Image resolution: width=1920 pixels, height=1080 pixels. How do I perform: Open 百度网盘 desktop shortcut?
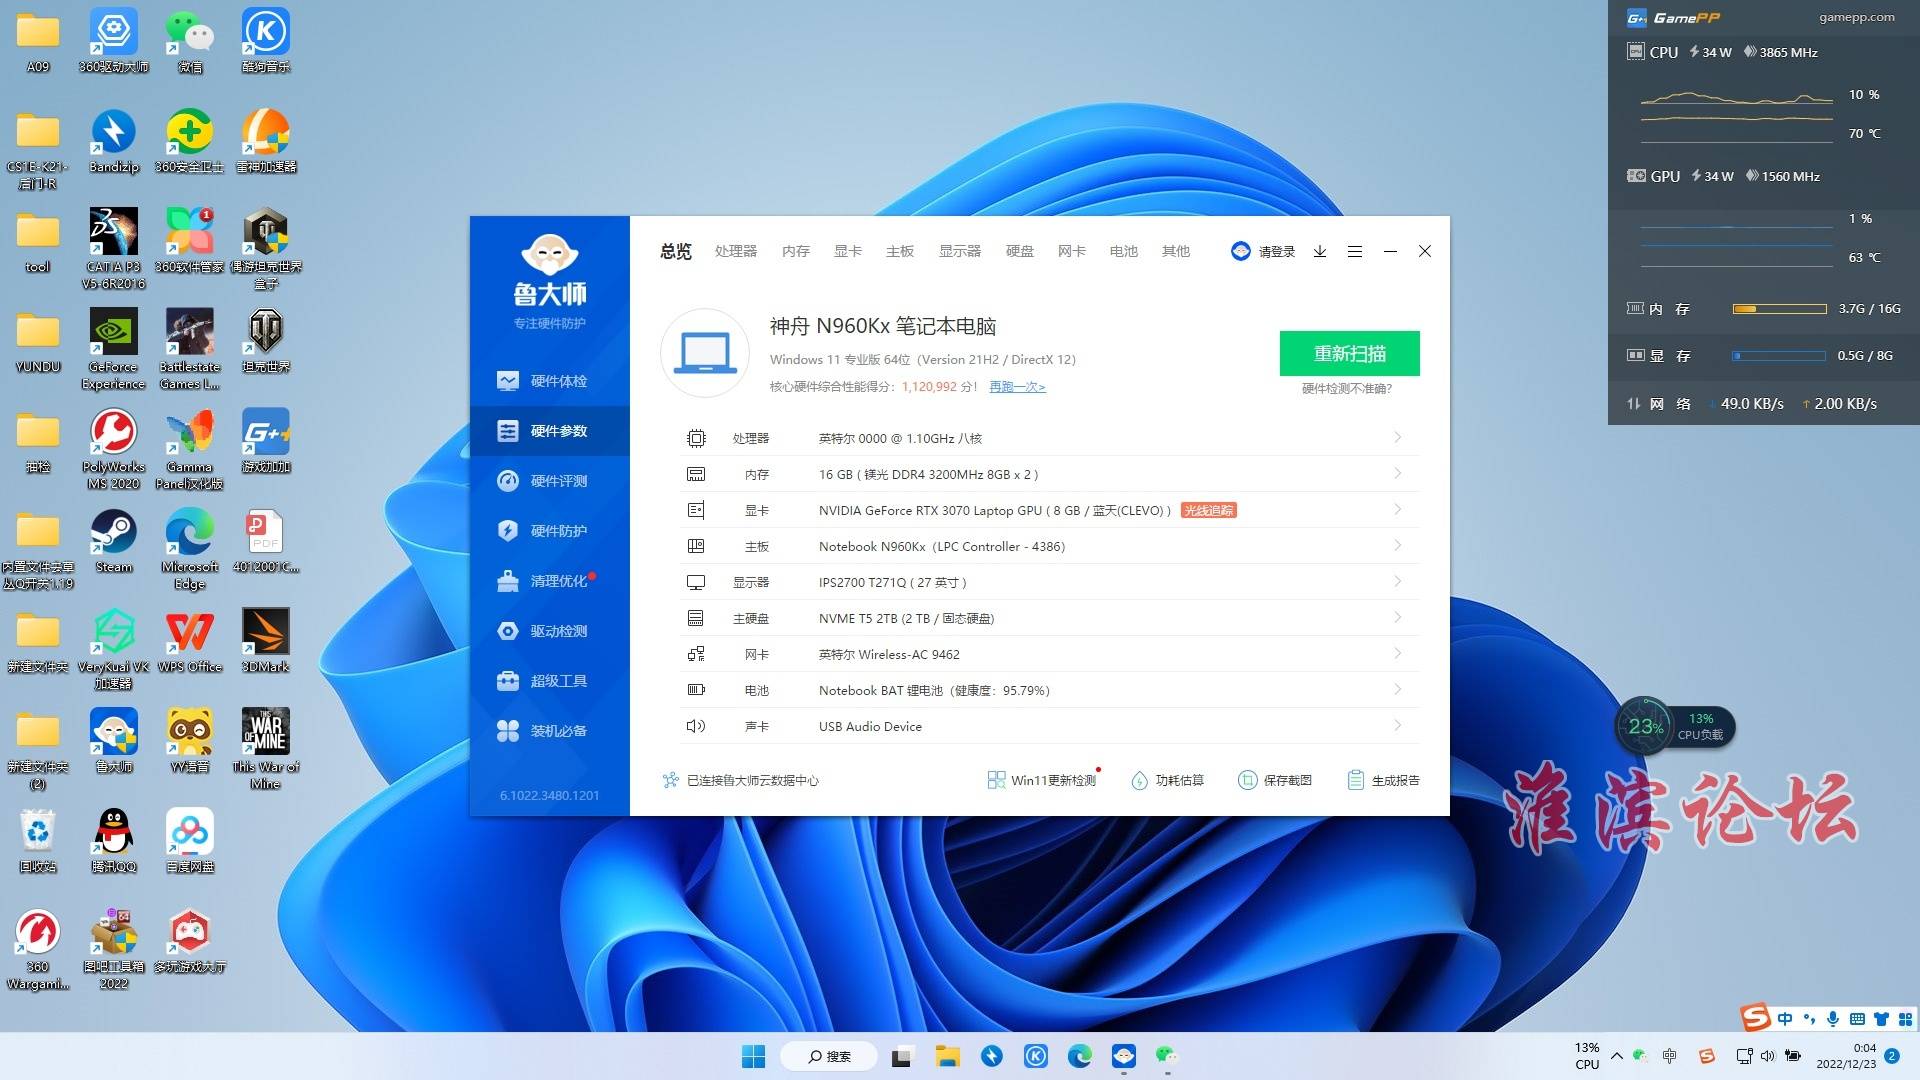click(x=190, y=841)
